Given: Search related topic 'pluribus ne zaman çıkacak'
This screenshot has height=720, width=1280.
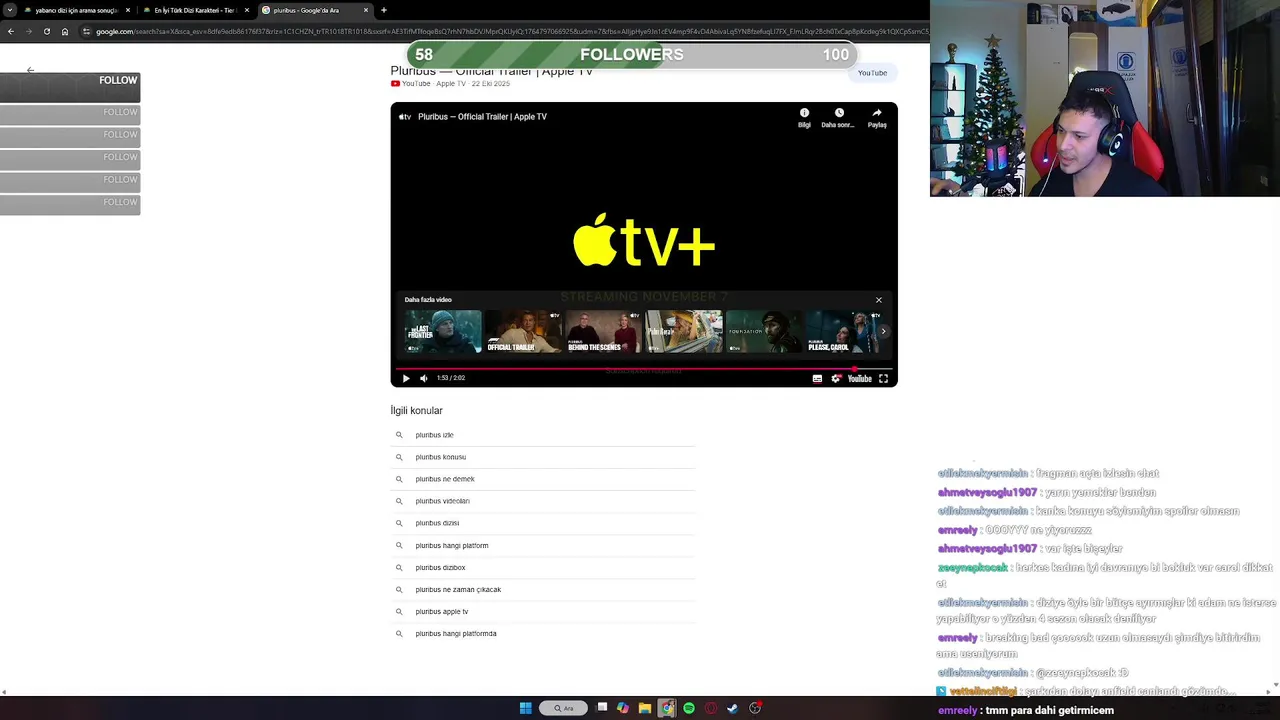Looking at the screenshot, I should (543, 589).
